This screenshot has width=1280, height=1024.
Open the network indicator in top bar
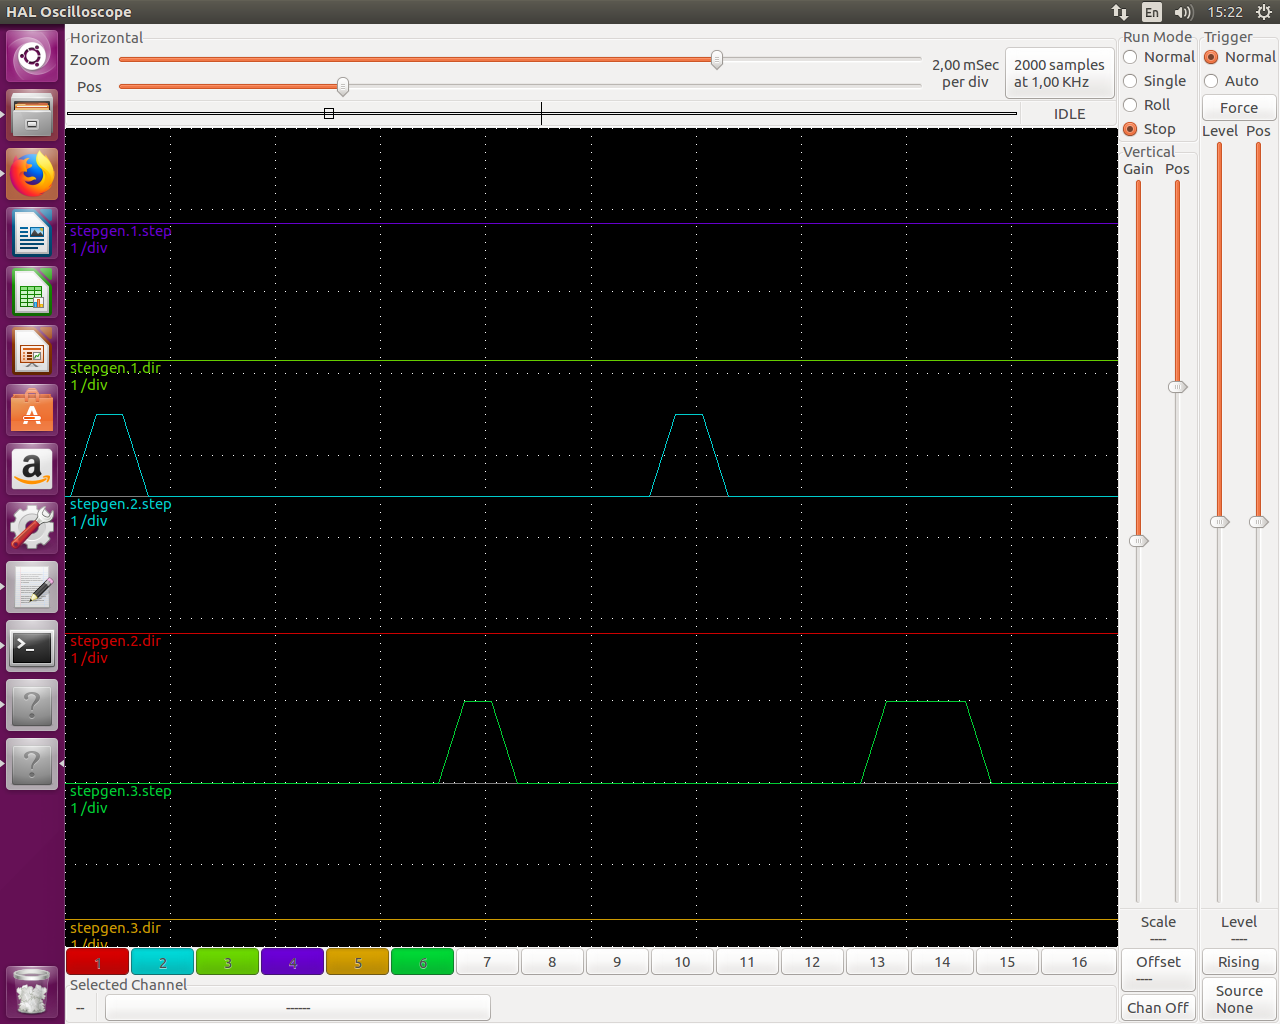click(x=1120, y=12)
